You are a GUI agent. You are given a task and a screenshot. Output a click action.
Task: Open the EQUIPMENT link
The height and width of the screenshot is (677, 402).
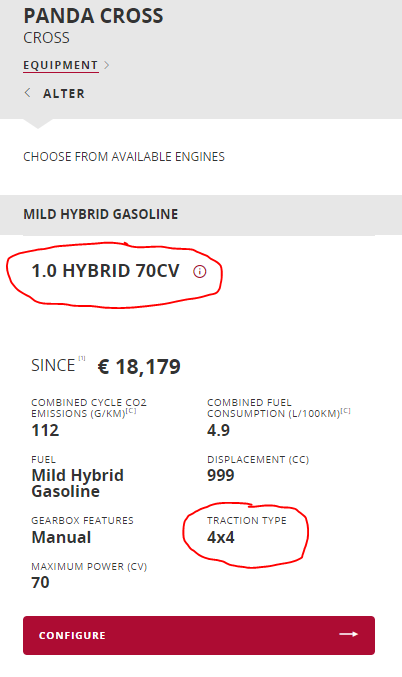tap(61, 65)
